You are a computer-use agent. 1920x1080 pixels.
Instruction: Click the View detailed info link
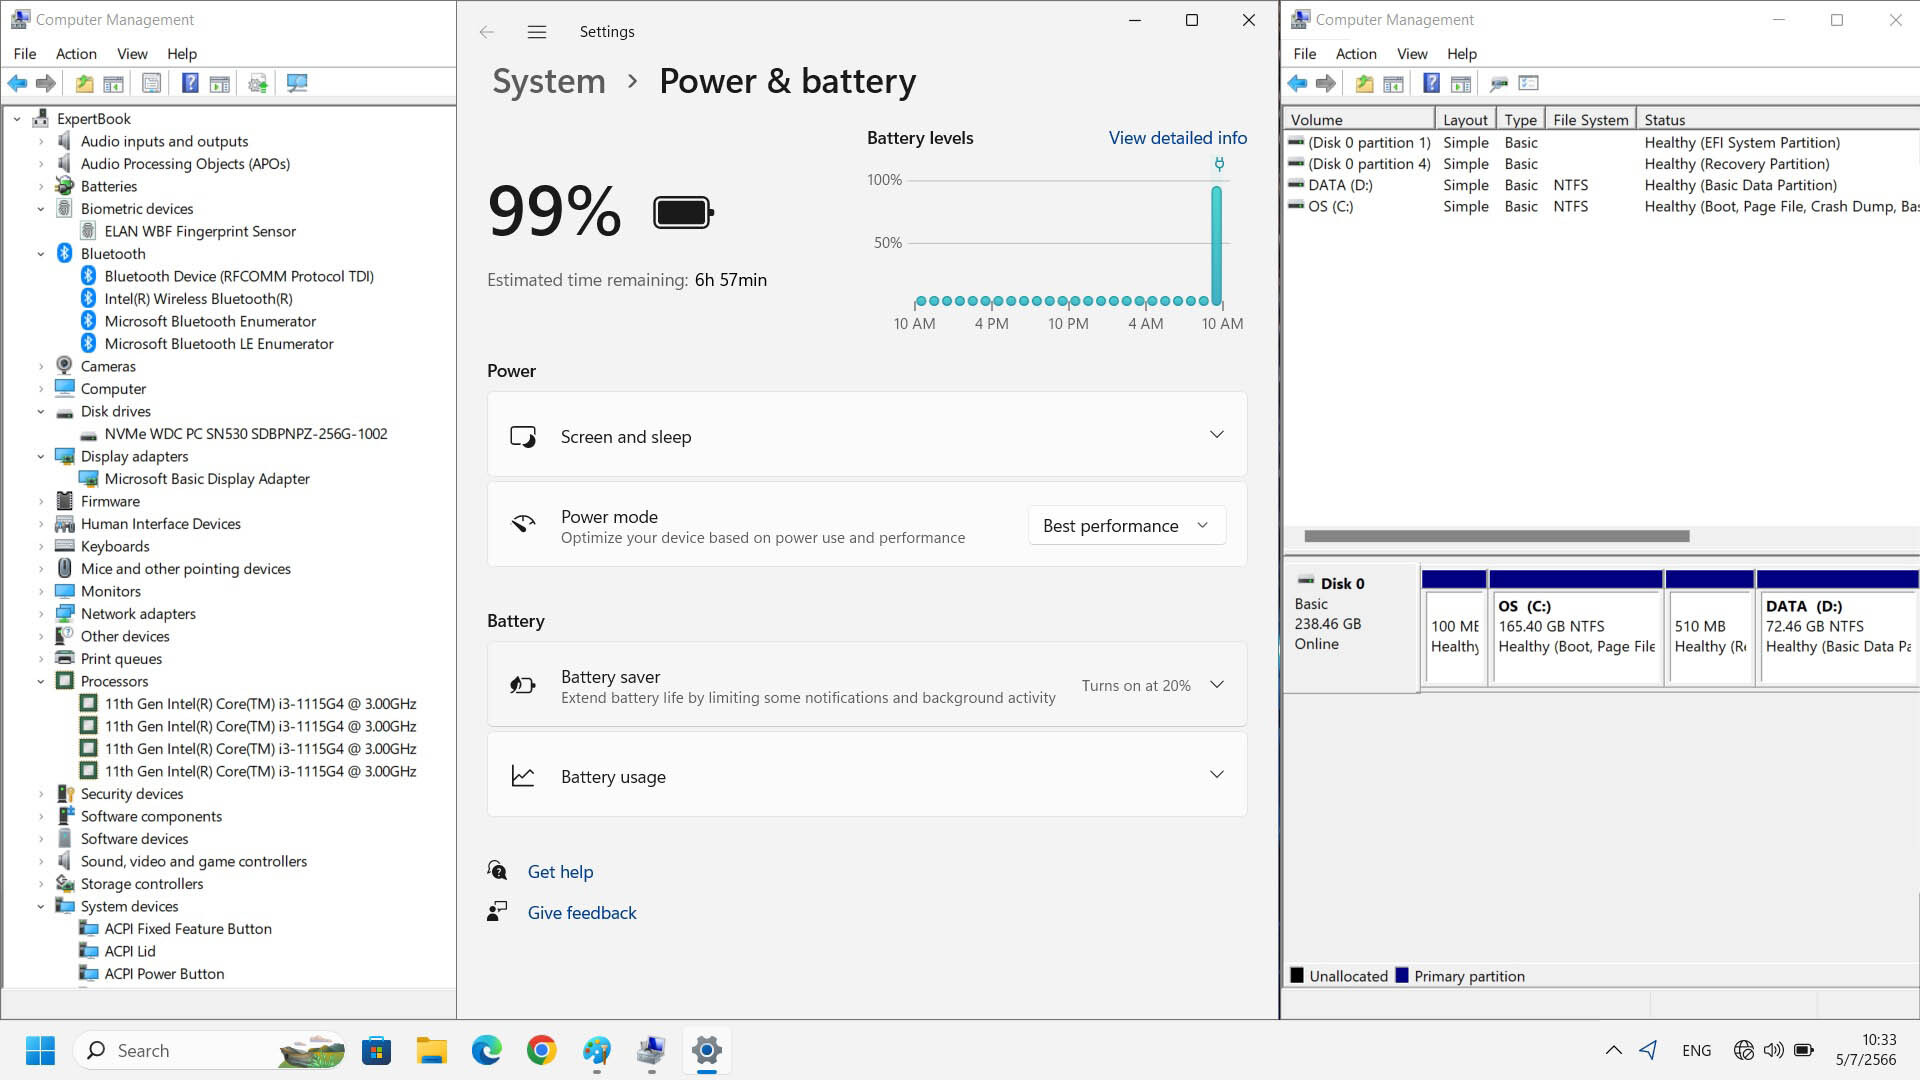pyautogui.click(x=1177, y=138)
